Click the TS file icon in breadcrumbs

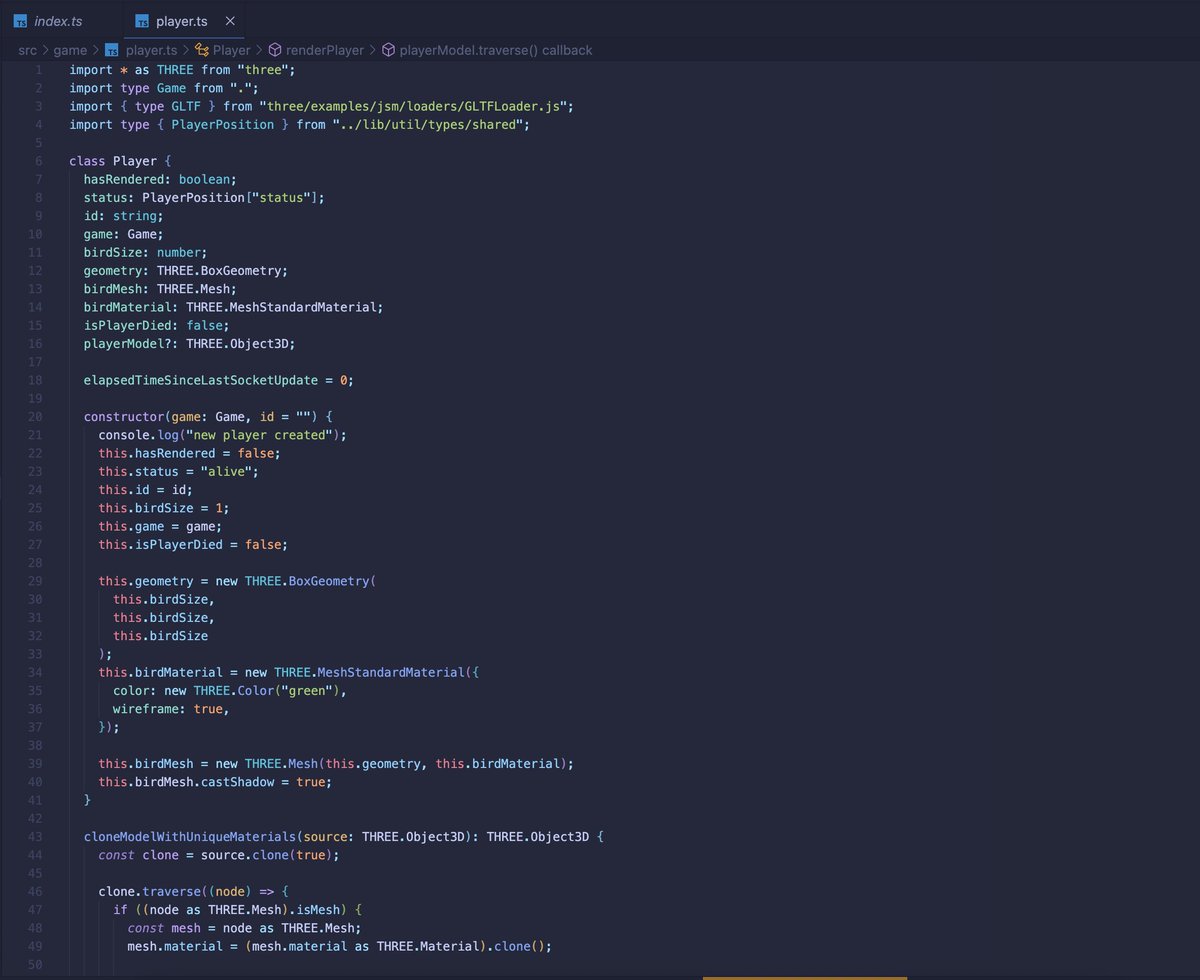coord(112,50)
